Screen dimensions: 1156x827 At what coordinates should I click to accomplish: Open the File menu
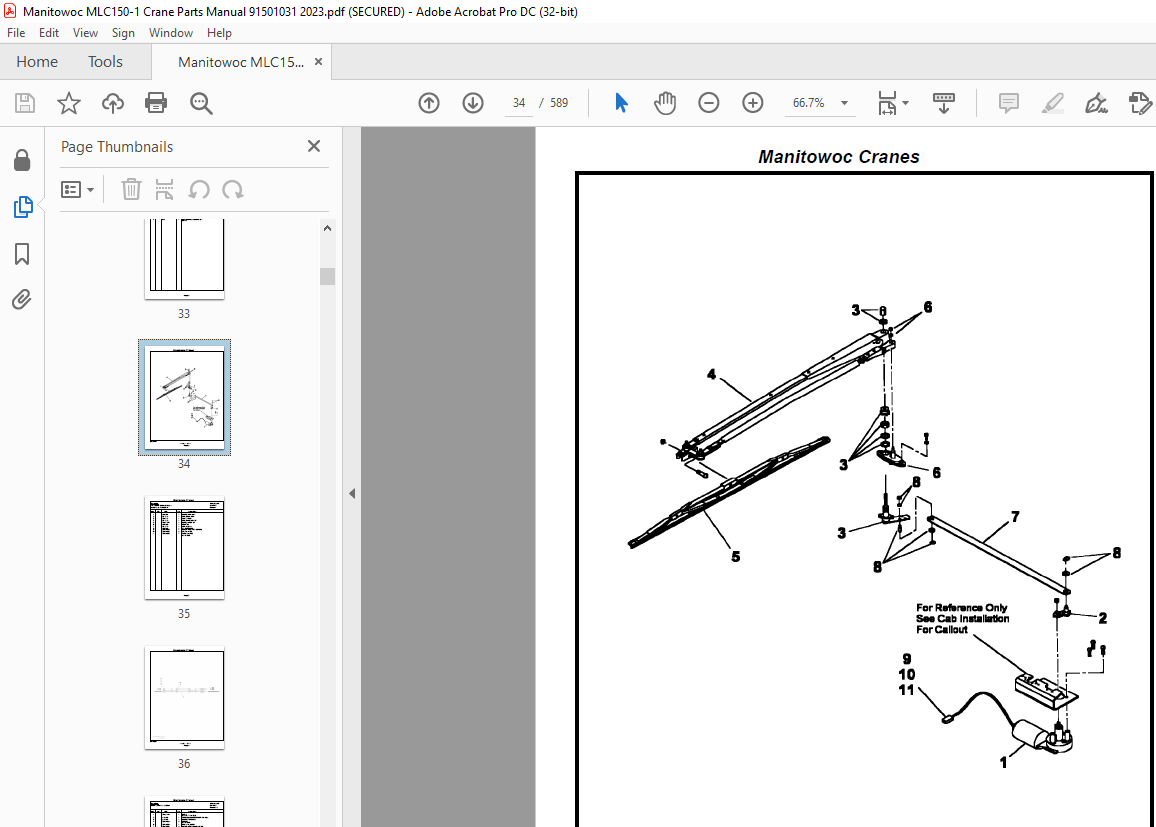pos(16,33)
